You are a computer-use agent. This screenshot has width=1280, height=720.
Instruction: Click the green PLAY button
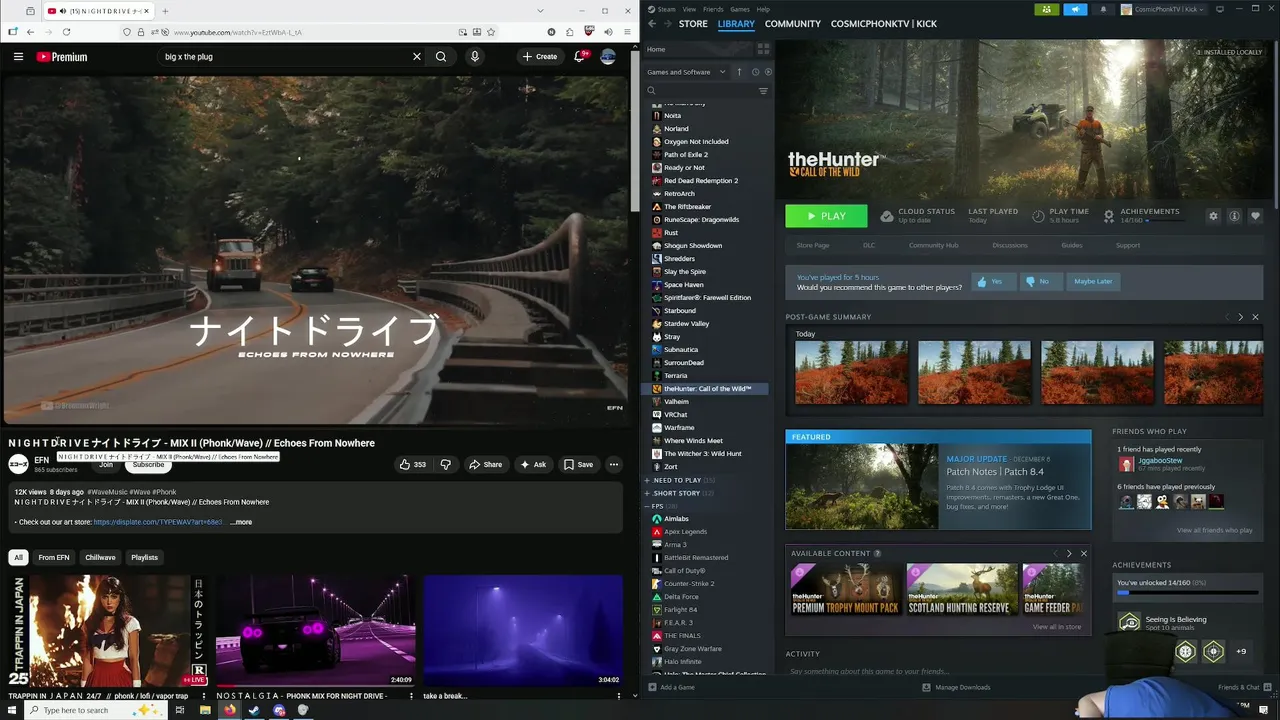826,216
